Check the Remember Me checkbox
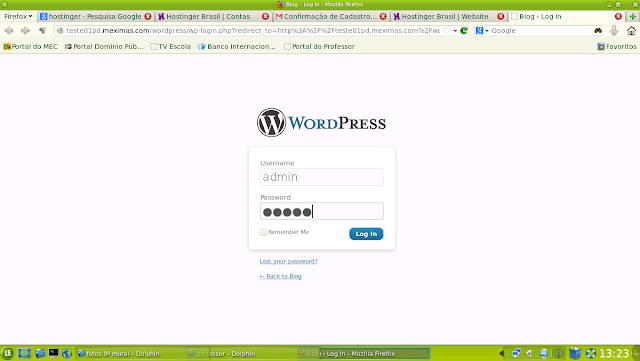 coord(263,232)
